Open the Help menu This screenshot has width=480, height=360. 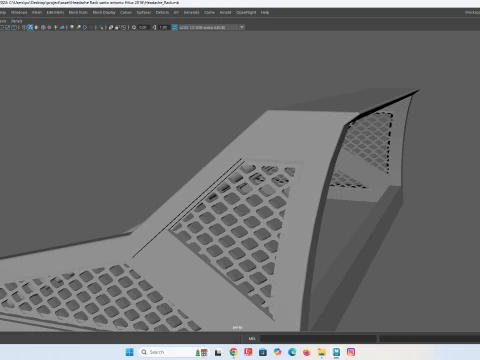tap(265, 12)
